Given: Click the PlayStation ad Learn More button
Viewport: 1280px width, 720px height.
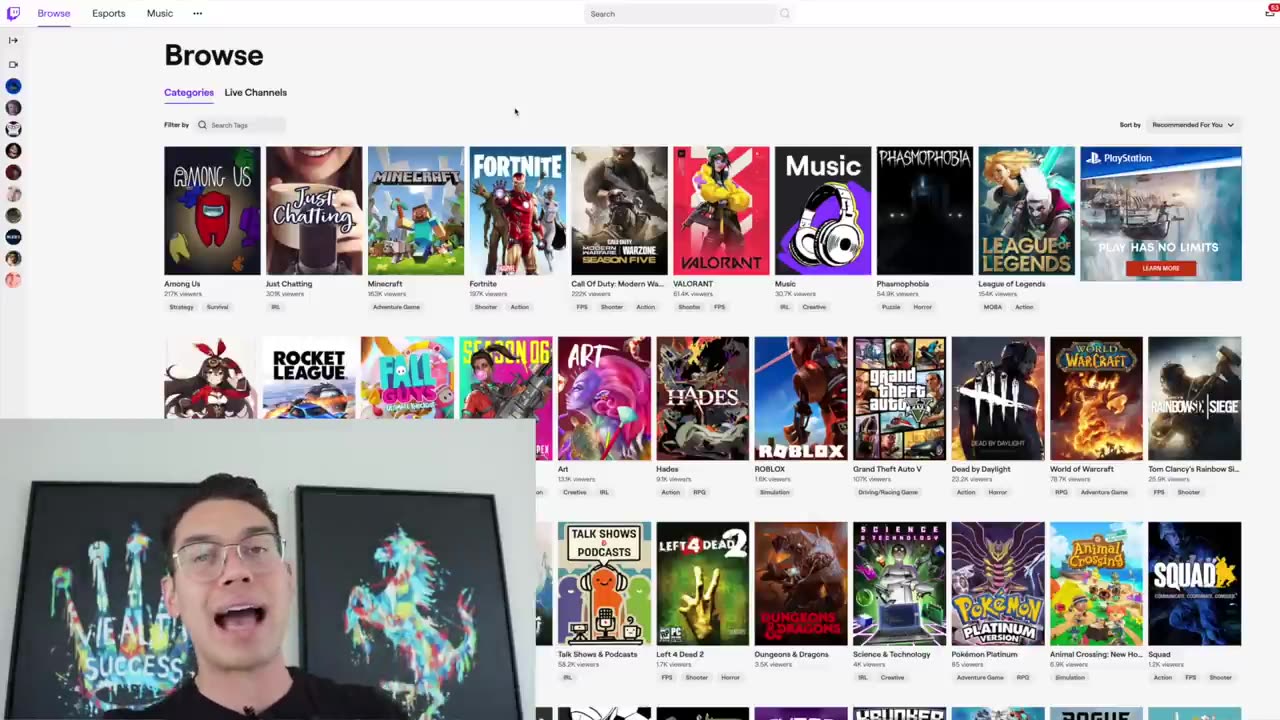Looking at the screenshot, I should coord(1161,268).
